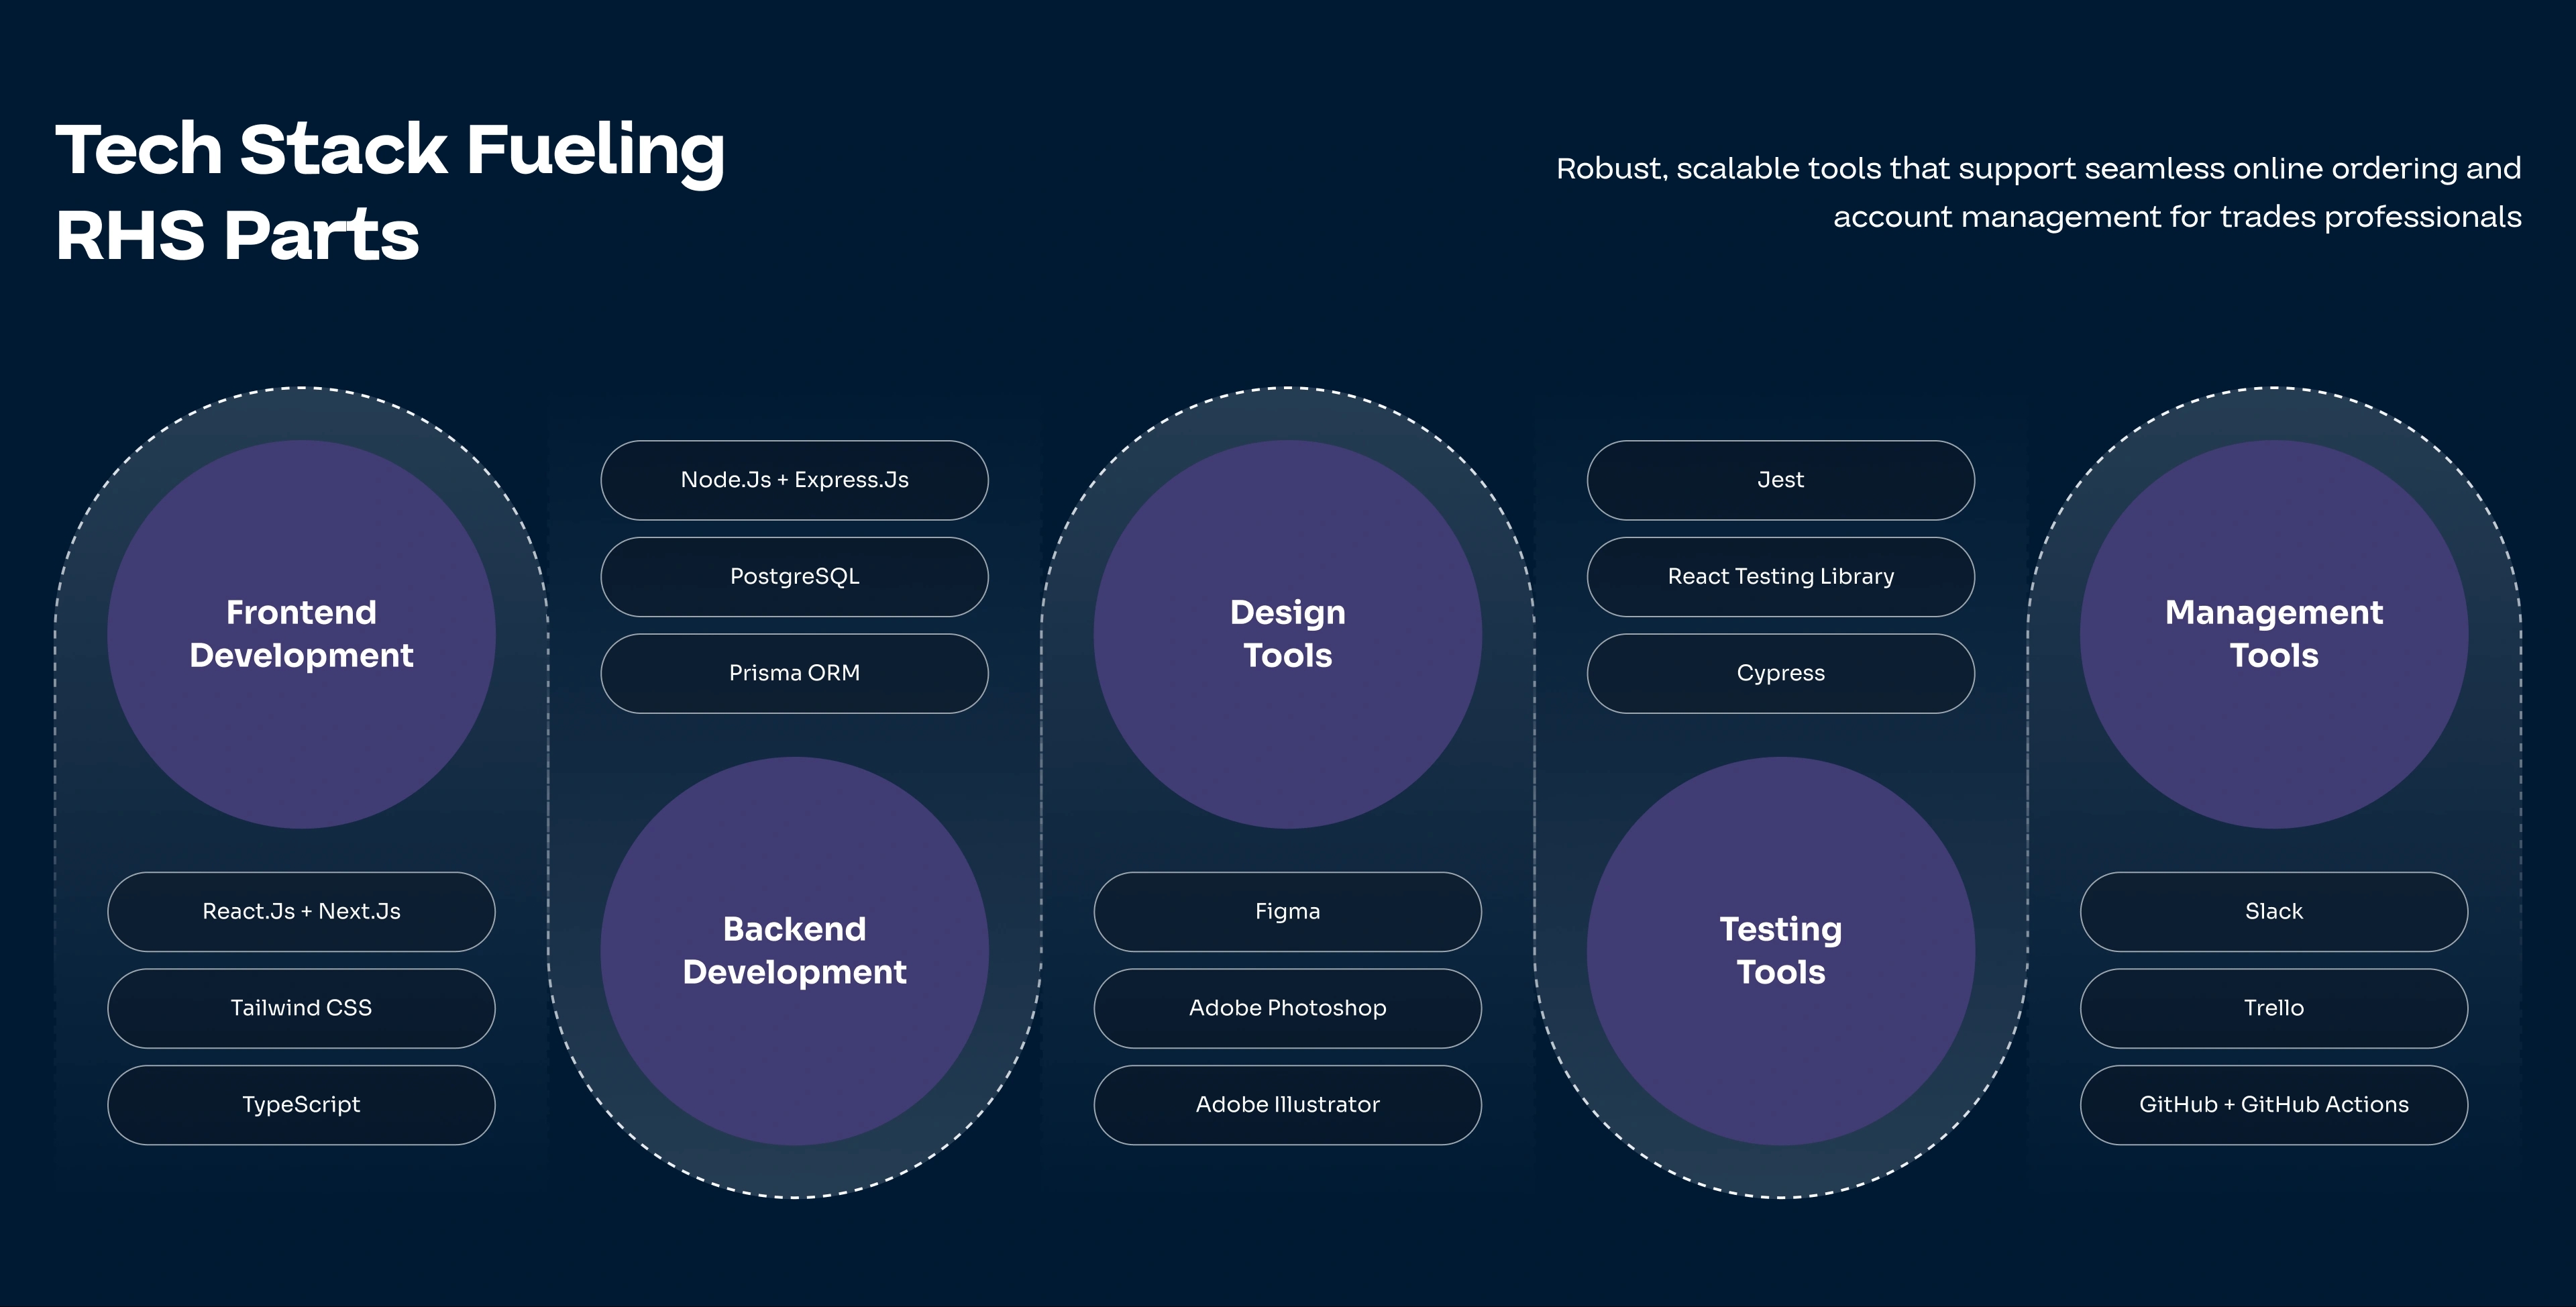2576x1307 pixels.
Task: Click the PostgreSQL pill
Action: point(794,576)
